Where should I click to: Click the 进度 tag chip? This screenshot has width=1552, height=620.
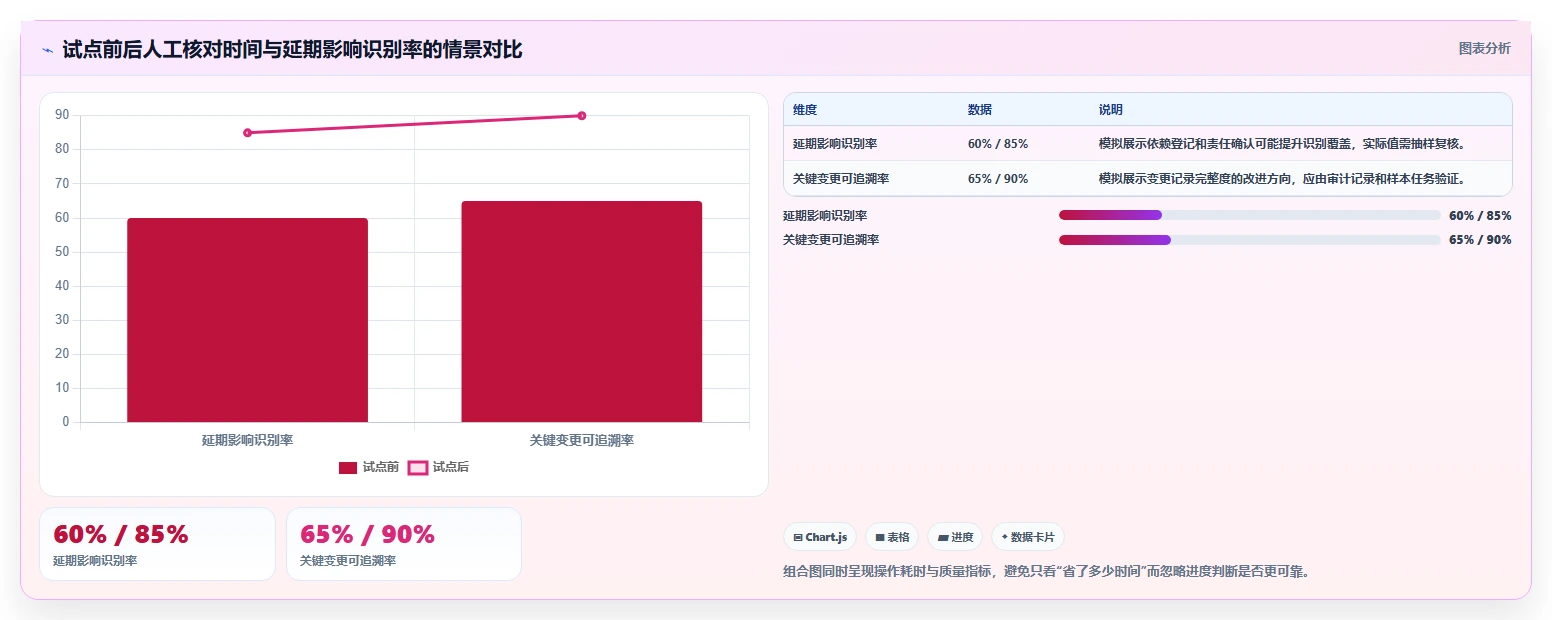(x=955, y=537)
